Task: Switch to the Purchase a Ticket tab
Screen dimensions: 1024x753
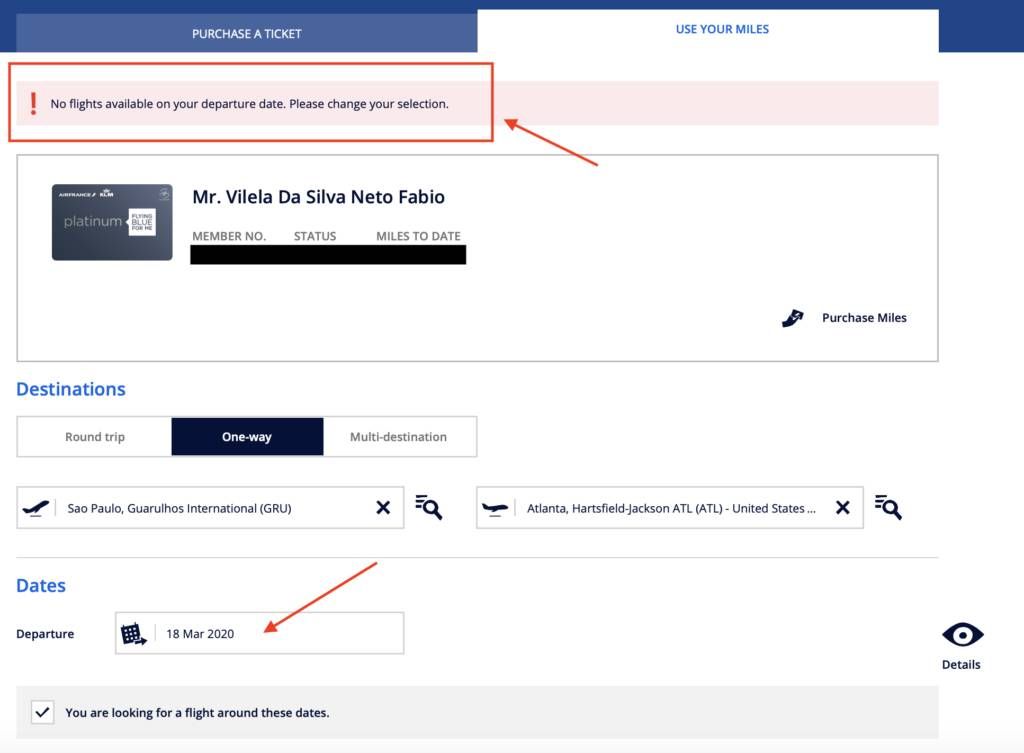Action: pos(247,33)
